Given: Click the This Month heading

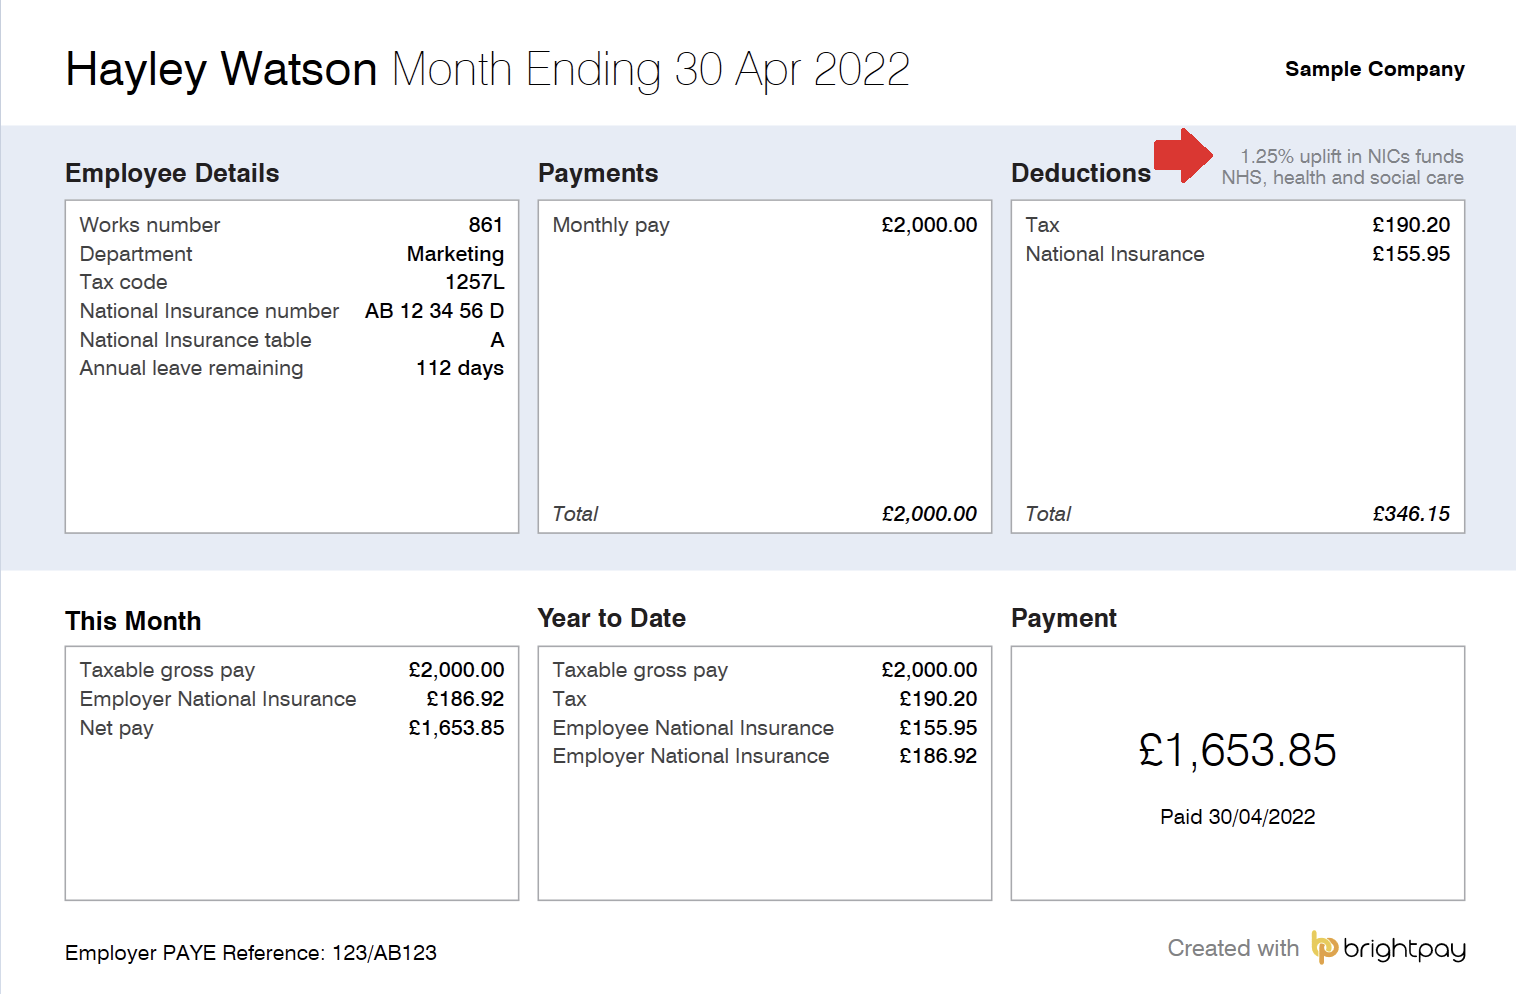Looking at the screenshot, I should pos(133,621).
